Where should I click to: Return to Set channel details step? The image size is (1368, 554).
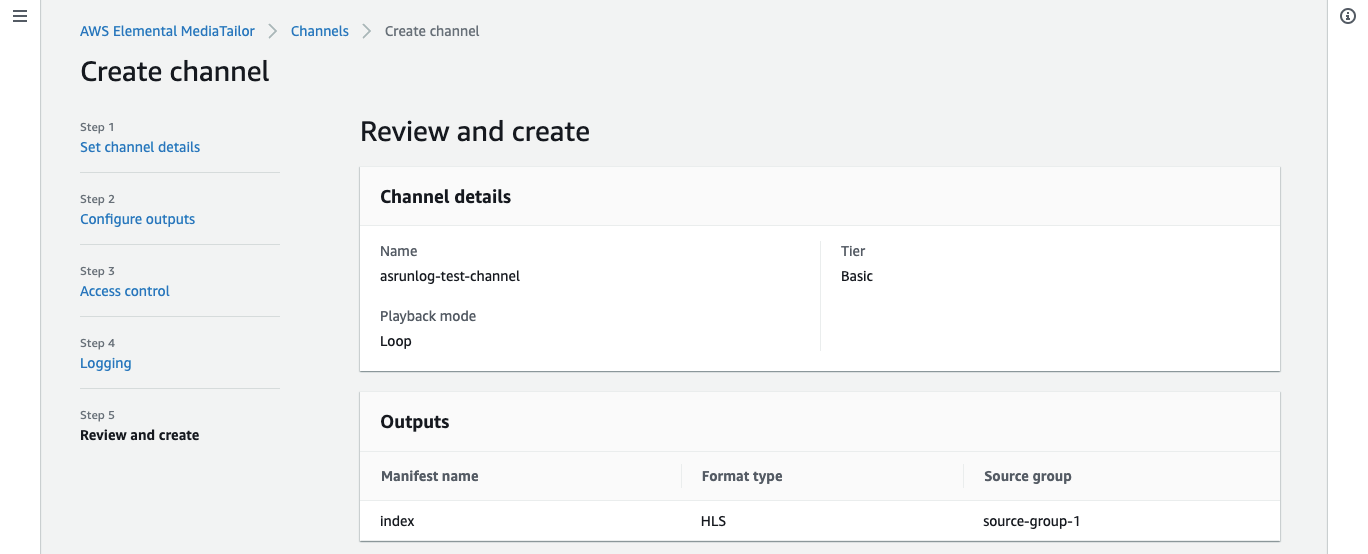point(140,147)
